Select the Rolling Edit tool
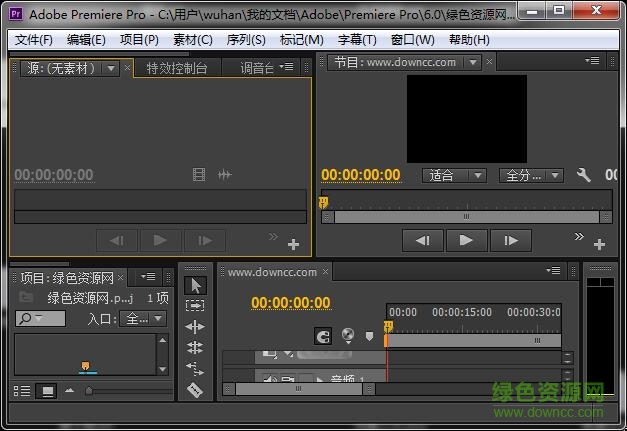Image resolution: width=627 pixels, height=431 pixels. click(x=195, y=347)
